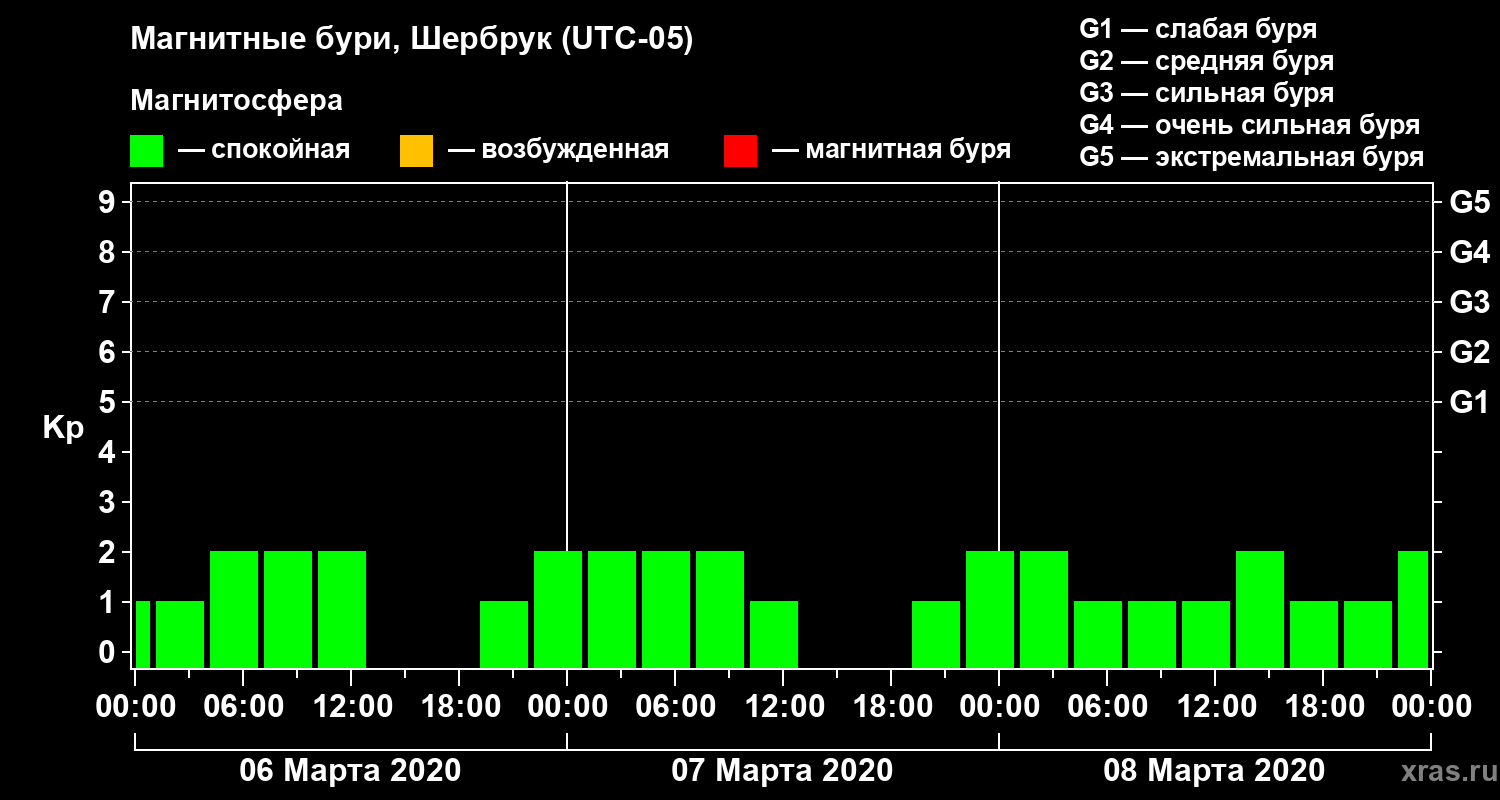Click the Kp 1 bar at 19:00 on 06 Марта

(x=504, y=634)
